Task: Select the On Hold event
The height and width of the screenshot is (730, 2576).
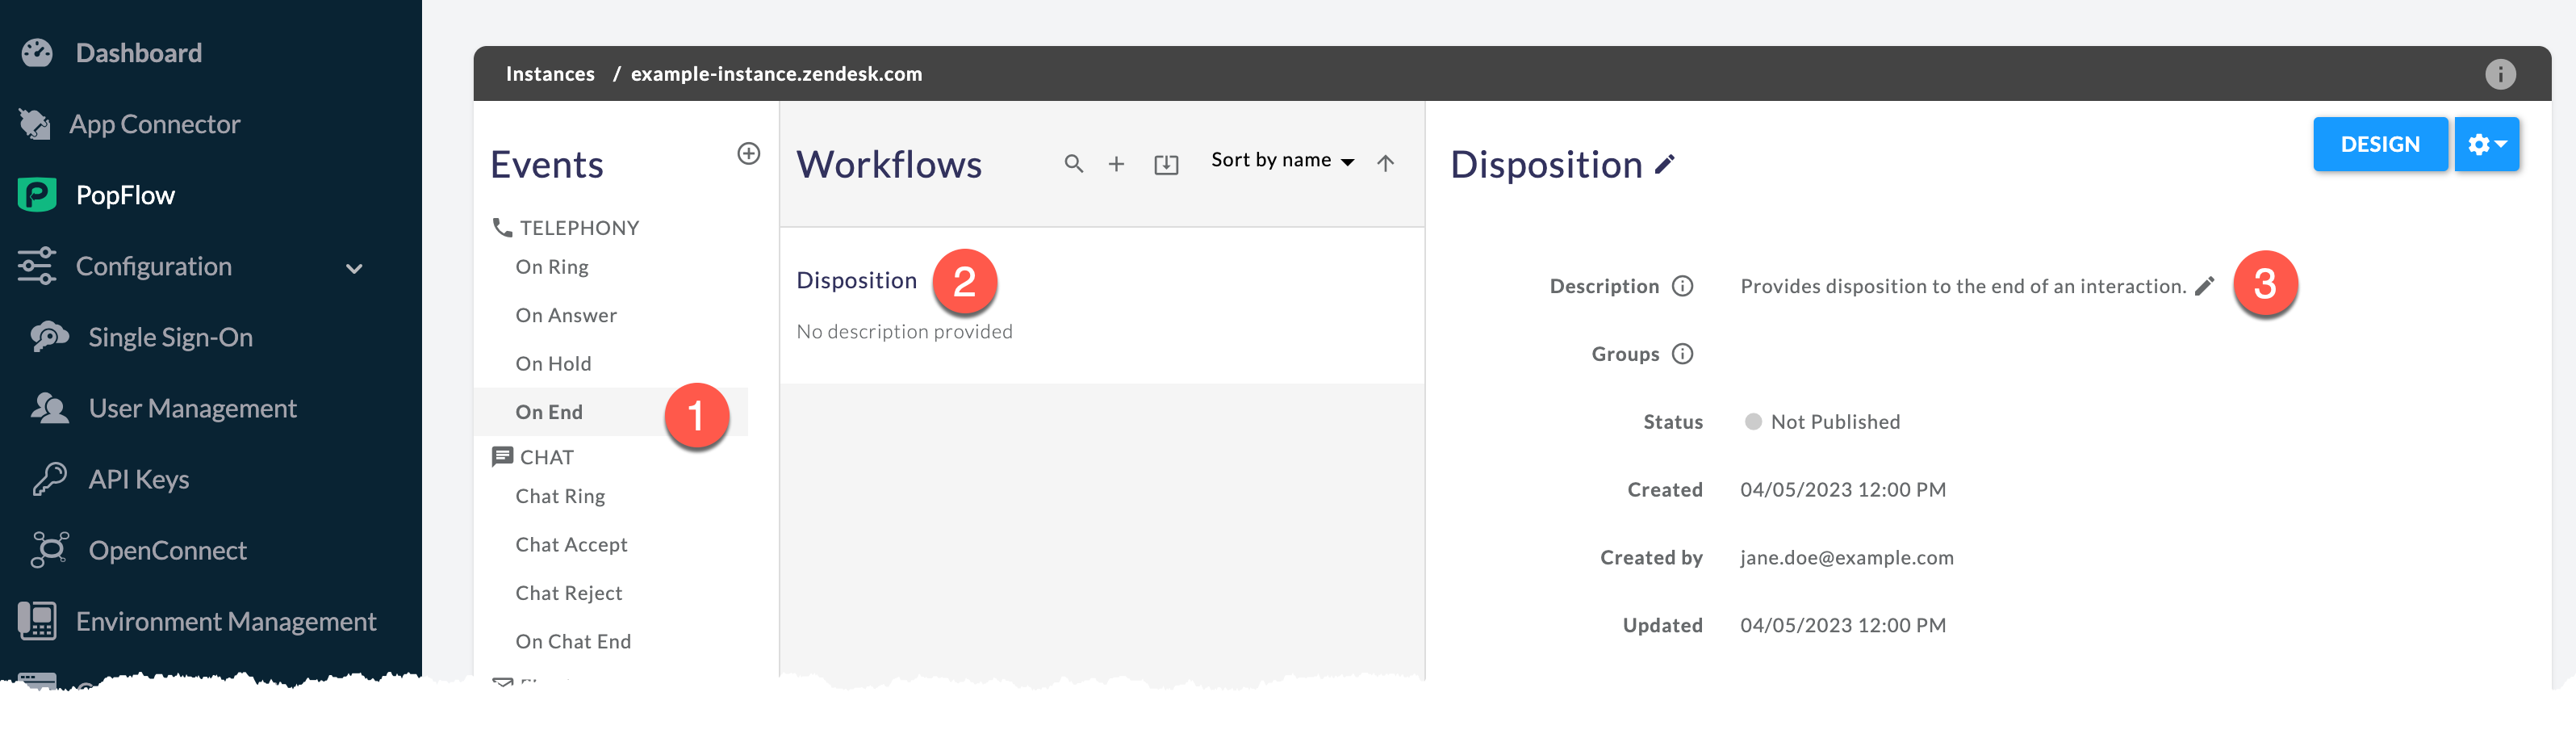Action: click(553, 364)
